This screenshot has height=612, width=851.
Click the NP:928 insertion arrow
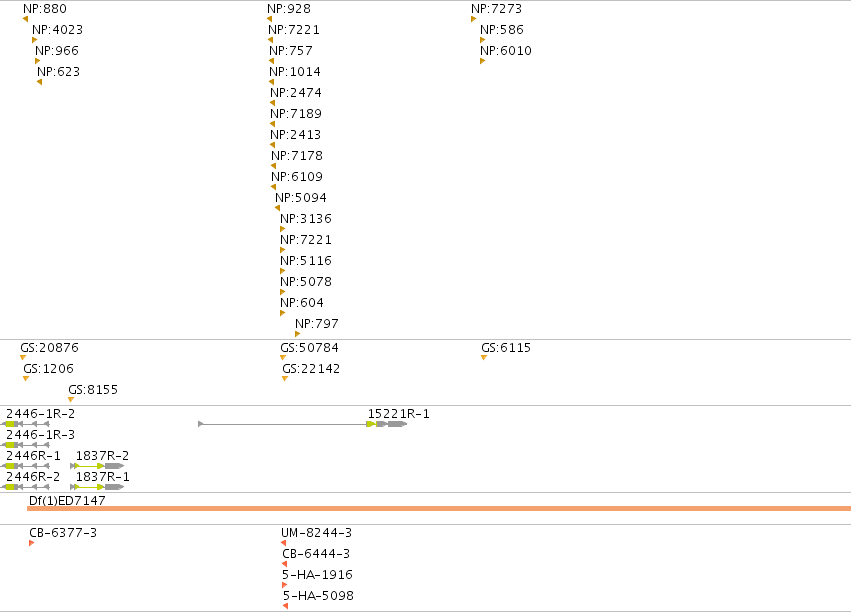point(270,19)
